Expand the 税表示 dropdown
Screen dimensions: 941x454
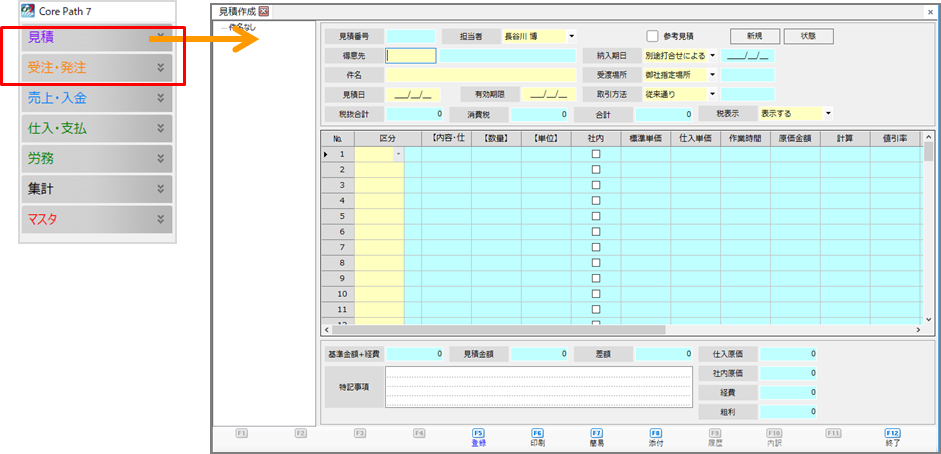[828, 113]
